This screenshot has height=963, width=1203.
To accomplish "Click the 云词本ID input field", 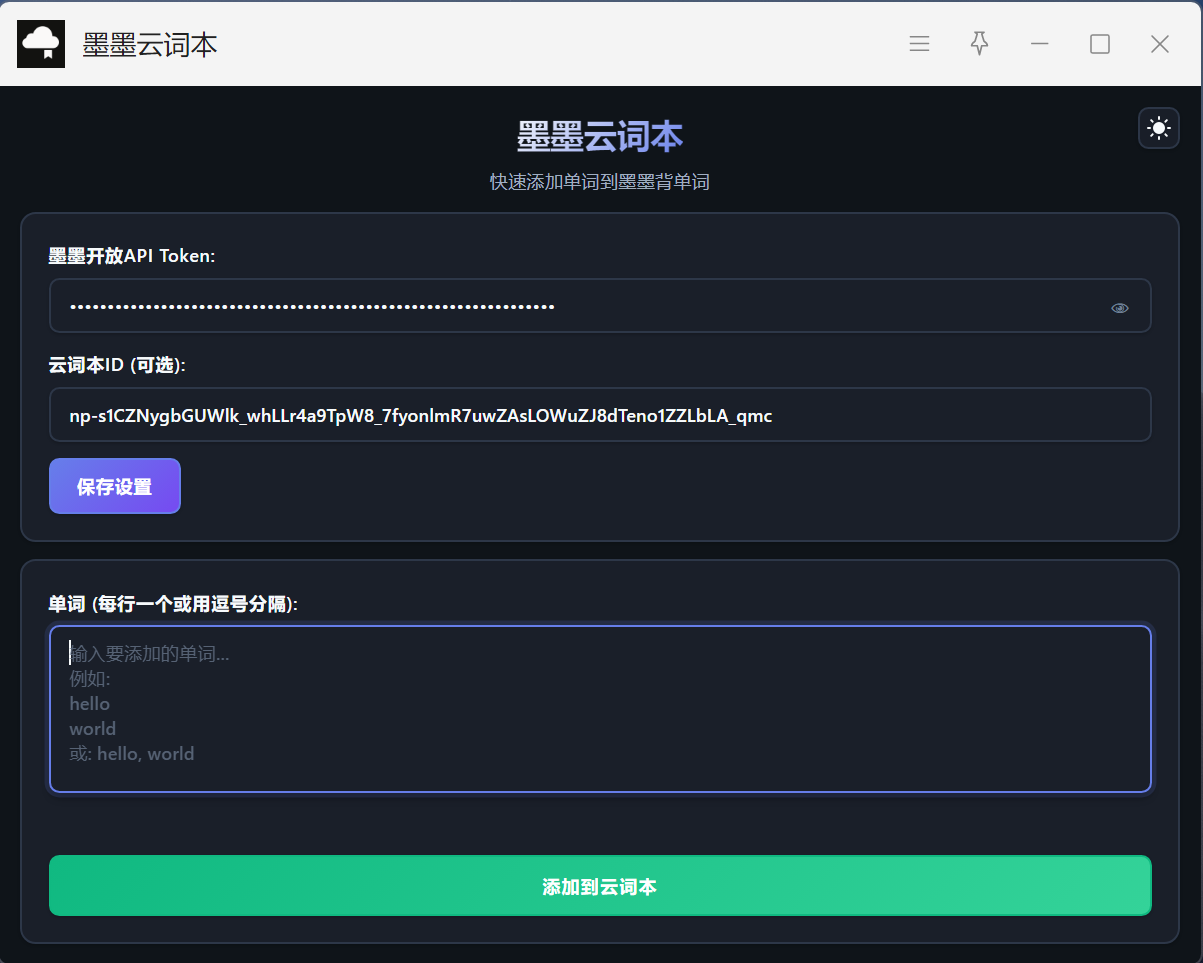I will point(600,414).
